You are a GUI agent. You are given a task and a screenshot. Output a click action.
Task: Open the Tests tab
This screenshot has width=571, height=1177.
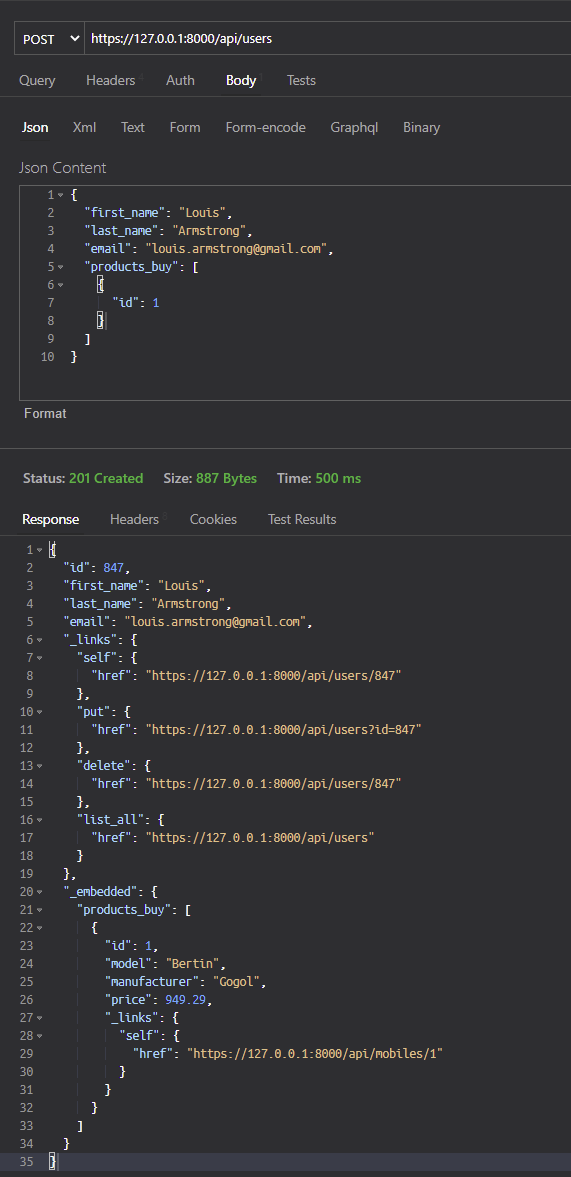301,80
